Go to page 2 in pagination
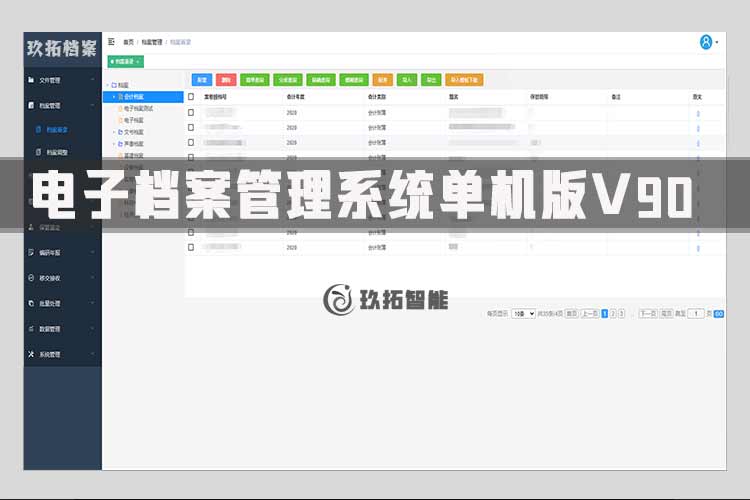Image resolution: width=750 pixels, height=500 pixels. pyautogui.click(x=613, y=314)
